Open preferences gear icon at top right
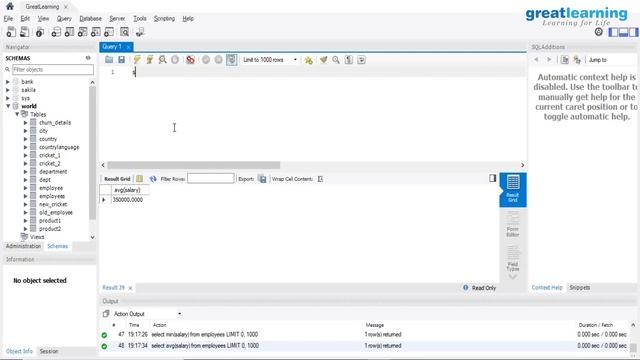Image resolution: width=640 pixels, height=360 pixels. [x=598, y=32]
